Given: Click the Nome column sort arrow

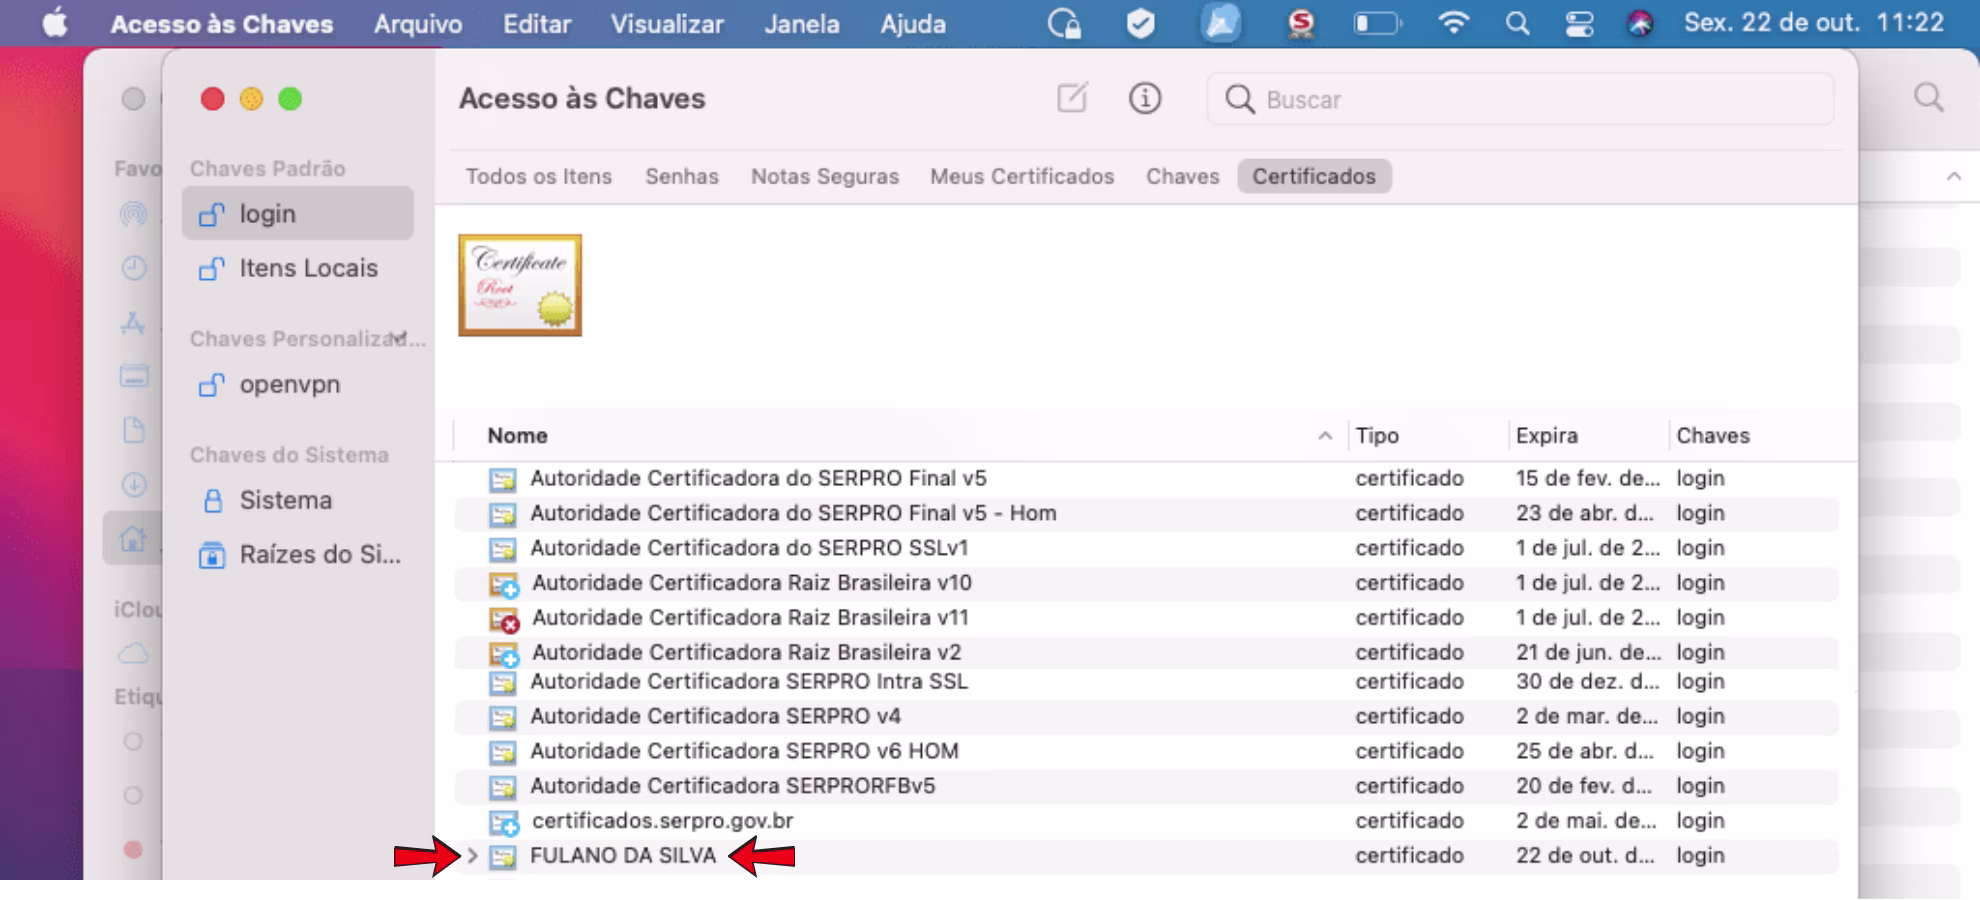Looking at the screenshot, I should pyautogui.click(x=1325, y=435).
